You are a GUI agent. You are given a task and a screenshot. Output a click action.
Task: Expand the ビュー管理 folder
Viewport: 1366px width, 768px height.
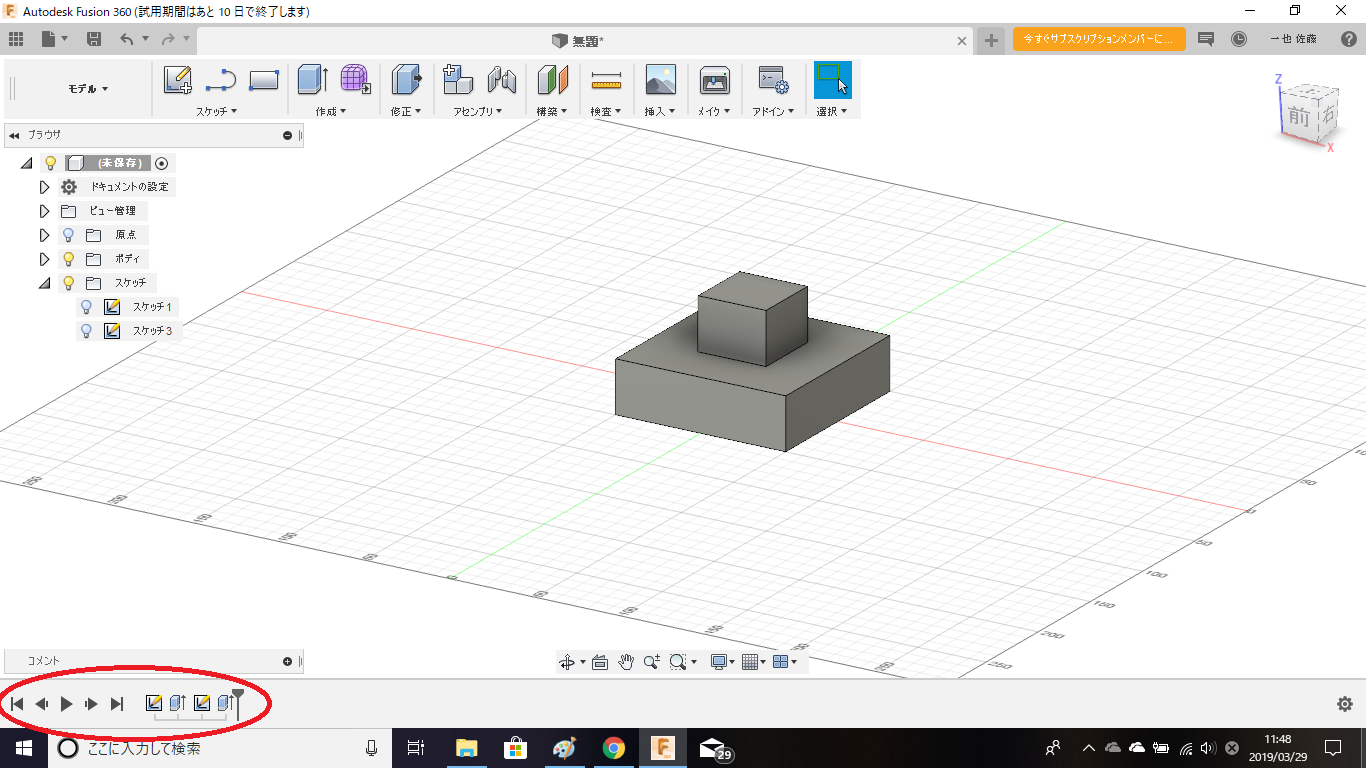coord(44,211)
